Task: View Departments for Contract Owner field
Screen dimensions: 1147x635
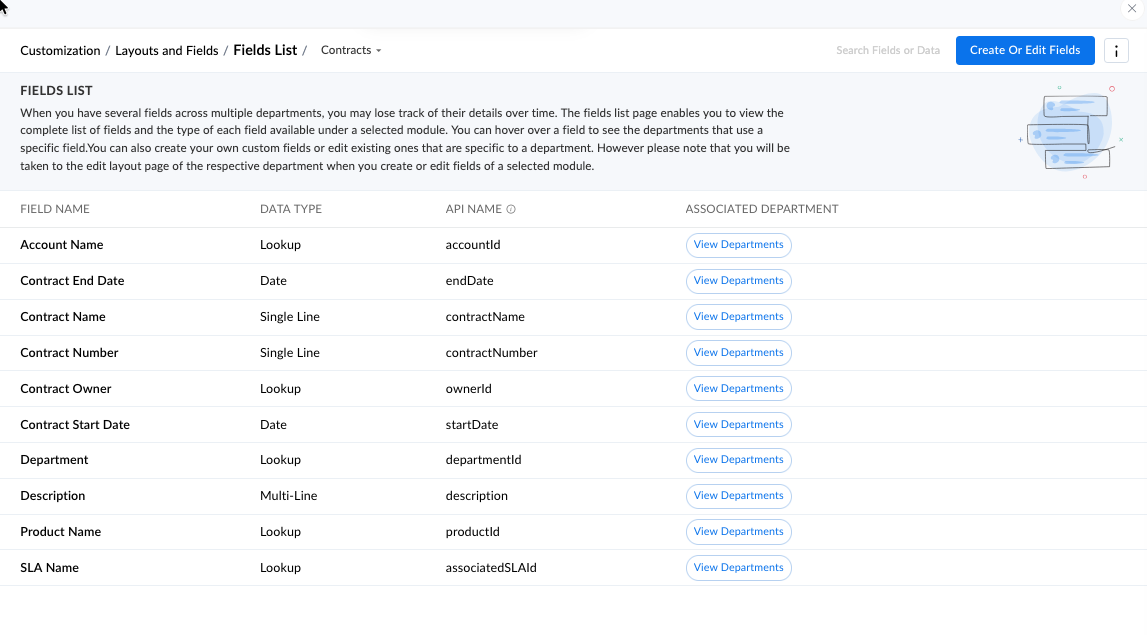Action: (738, 389)
